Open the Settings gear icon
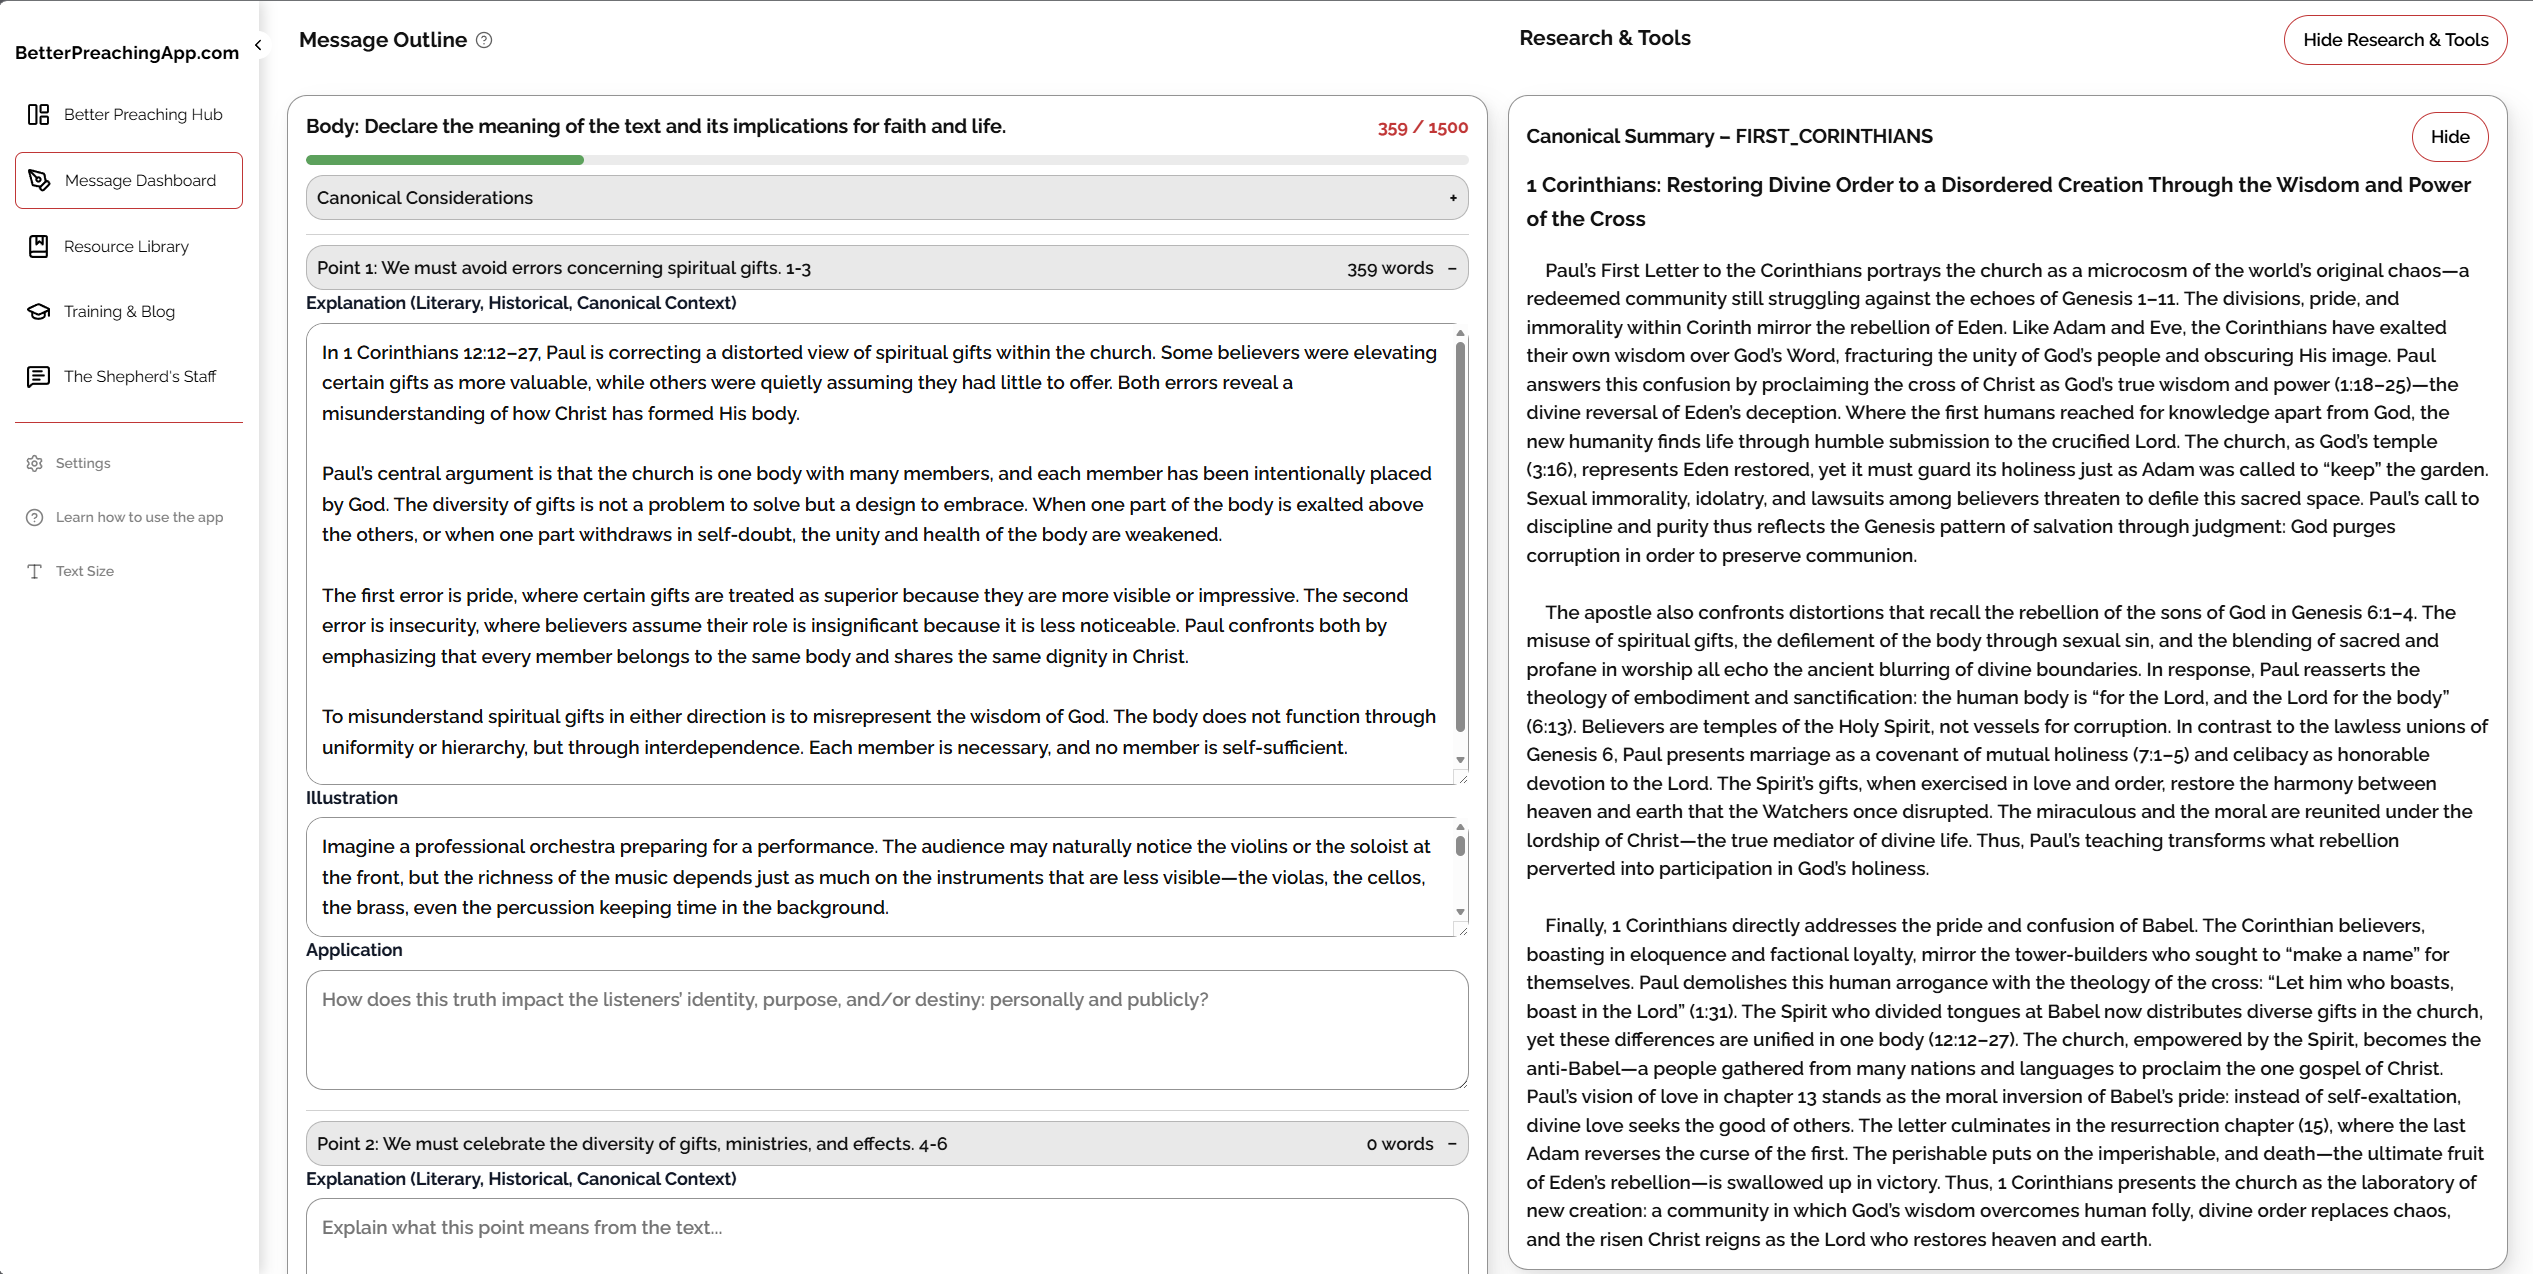The width and height of the screenshot is (2533, 1274). [x=33, y=462]
